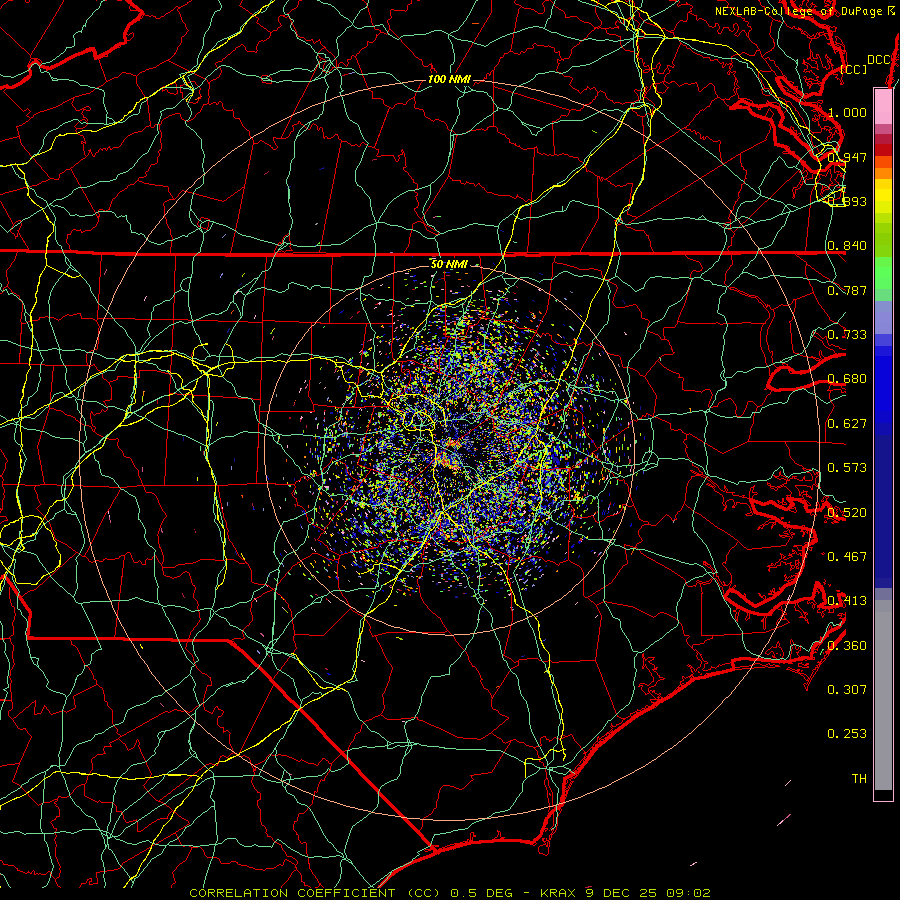Pick the pink swatch atop the color bar

pos(883,106)
